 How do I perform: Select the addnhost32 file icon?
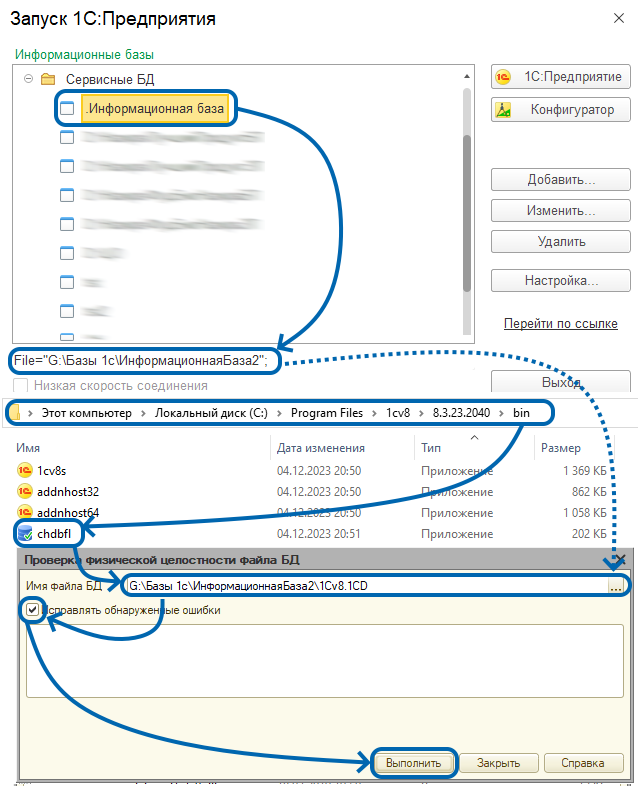25,491
